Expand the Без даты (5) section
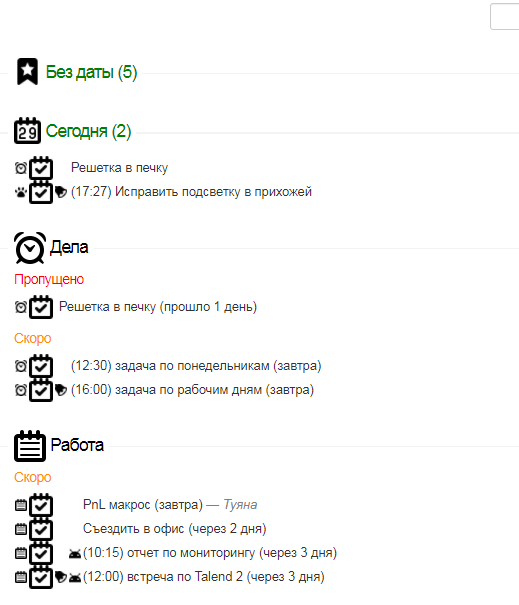 point(91,72)
